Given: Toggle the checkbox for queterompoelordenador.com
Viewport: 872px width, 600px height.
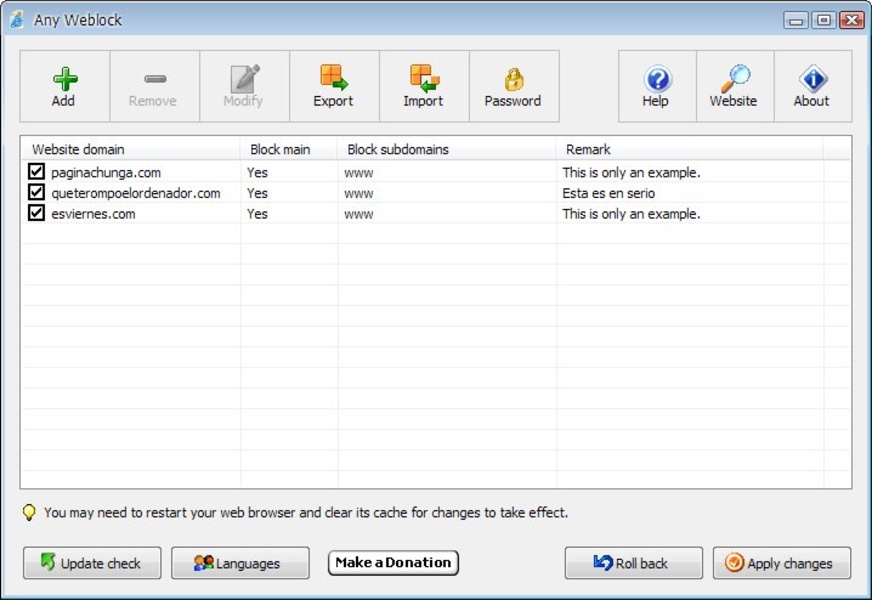Looking at the screenshot, I should tap(36, 193).
